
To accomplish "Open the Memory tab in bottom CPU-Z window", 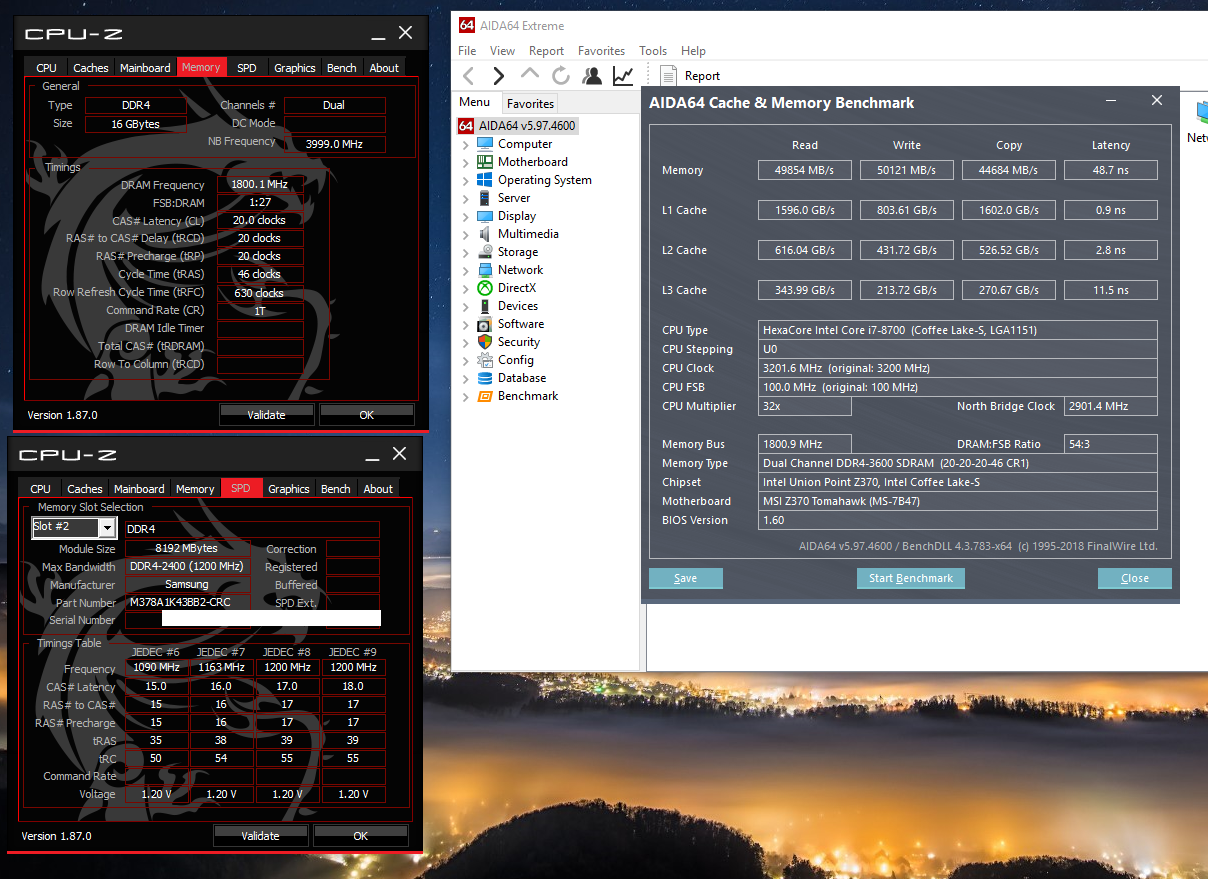I will [195, 489].
